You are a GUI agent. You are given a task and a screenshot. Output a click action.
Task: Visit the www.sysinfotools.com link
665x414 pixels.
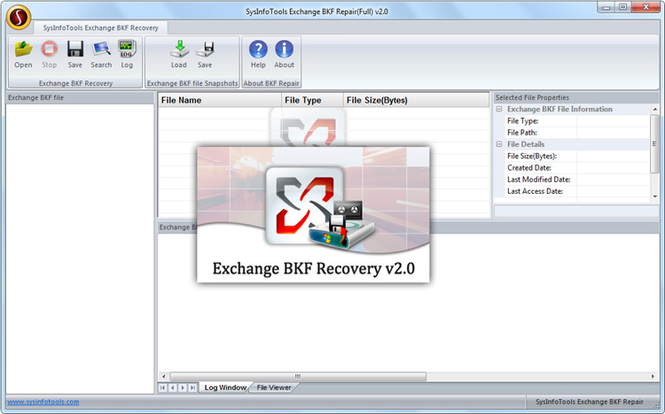43,402
